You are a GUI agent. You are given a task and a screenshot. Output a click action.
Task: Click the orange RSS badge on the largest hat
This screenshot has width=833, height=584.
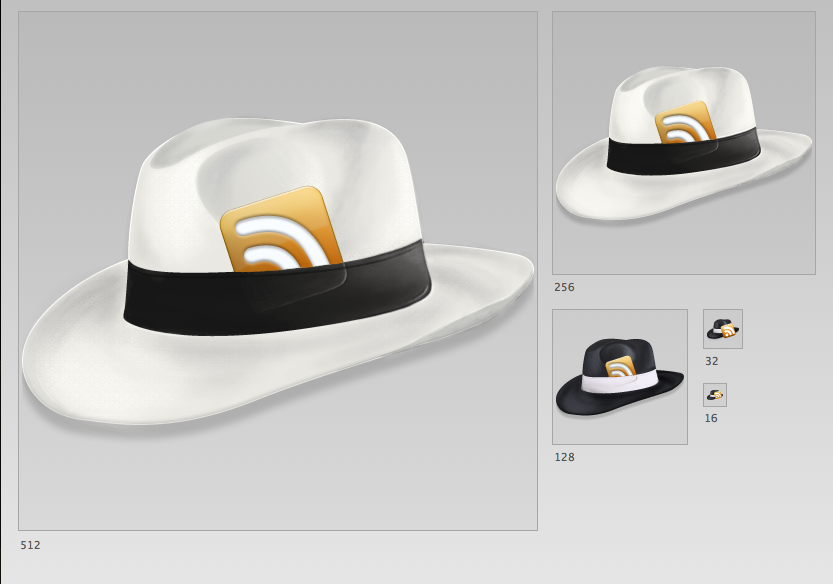[x=280, y=230]
